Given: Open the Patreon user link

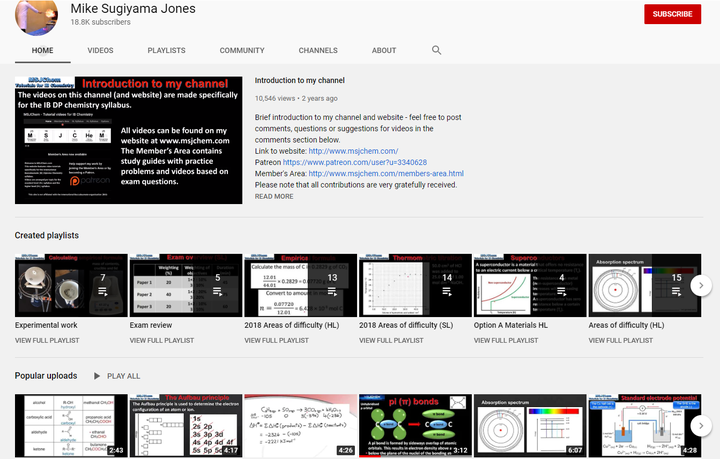Looking at the screenshot, I should (x=354, y=162).
